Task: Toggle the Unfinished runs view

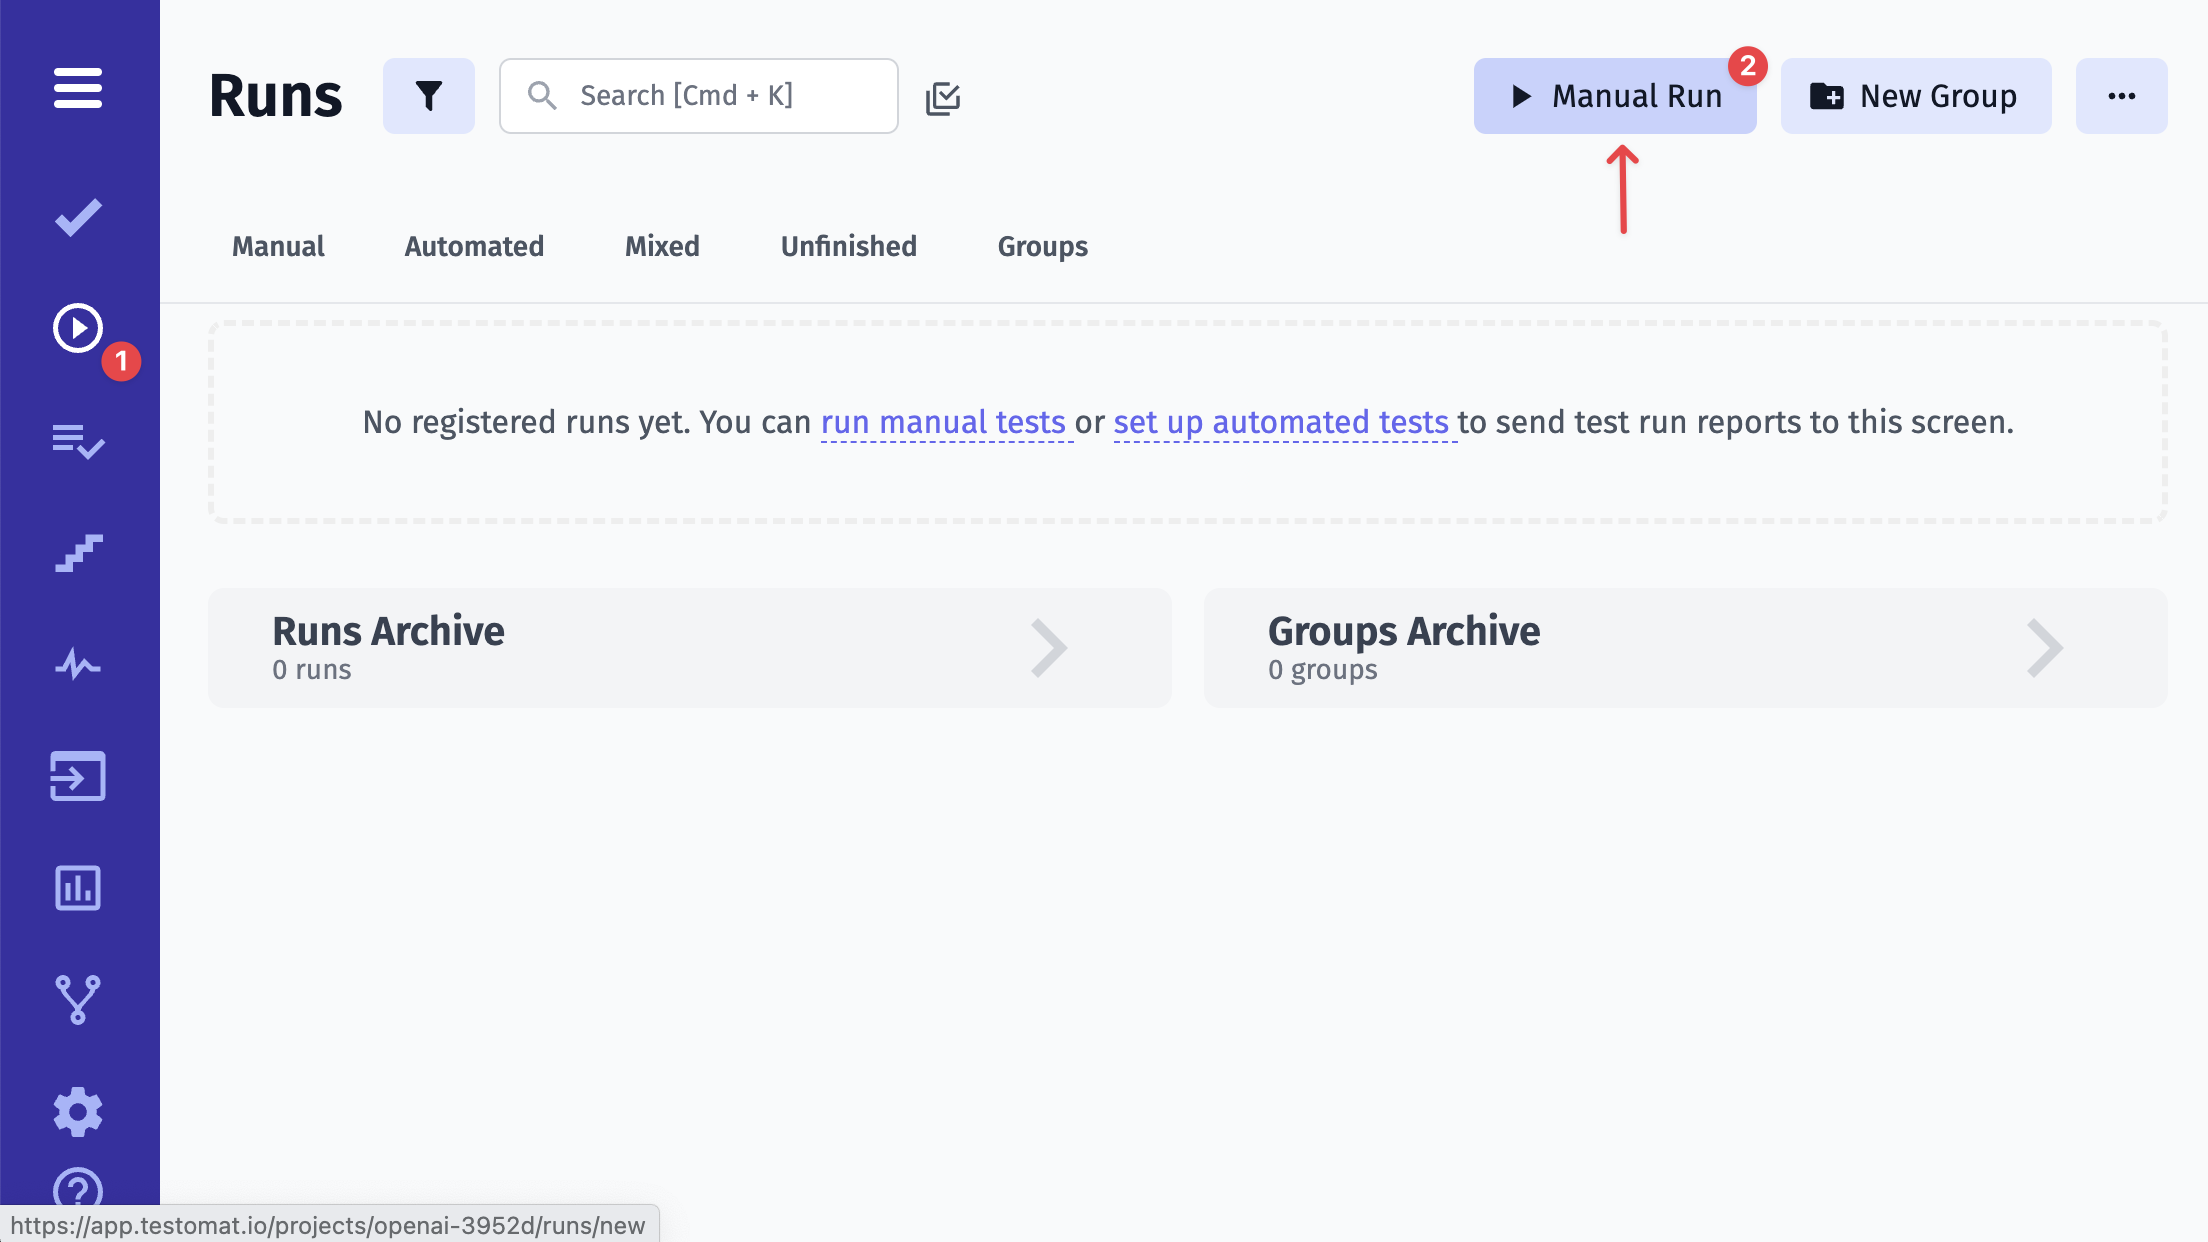Action: pos(848,246)
